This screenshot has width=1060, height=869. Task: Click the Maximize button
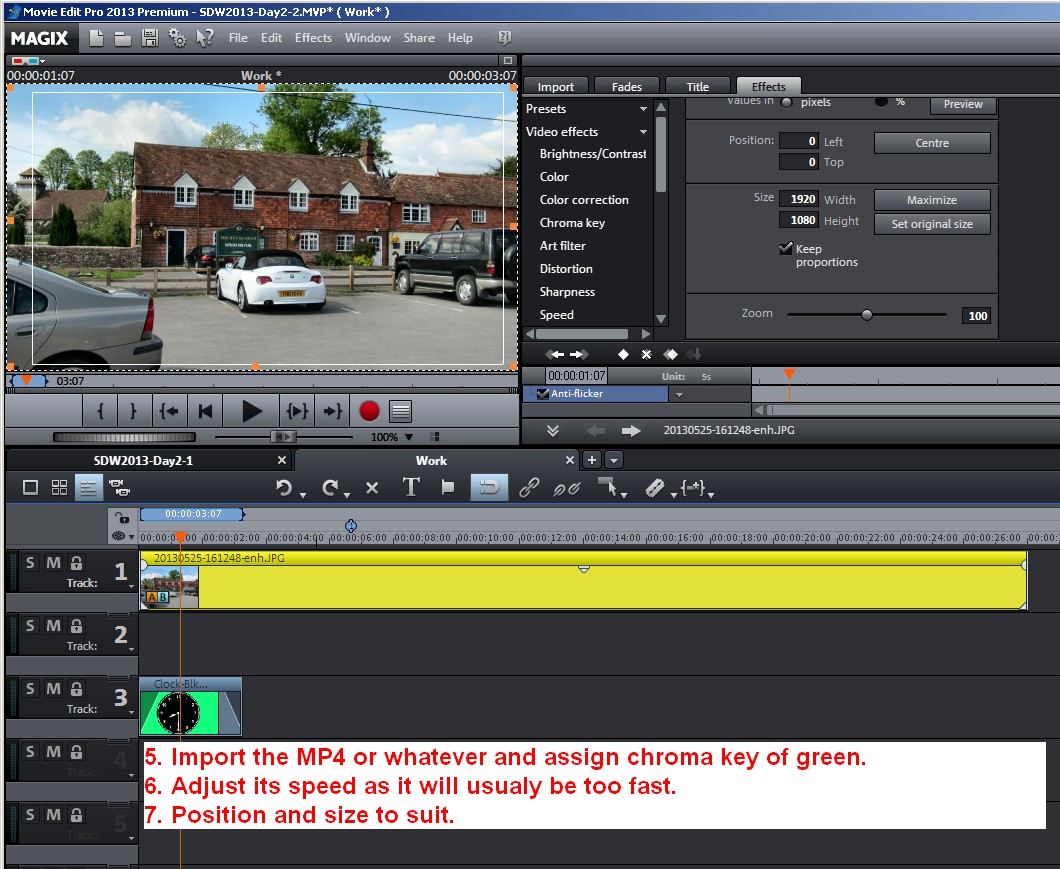[932, 199]
